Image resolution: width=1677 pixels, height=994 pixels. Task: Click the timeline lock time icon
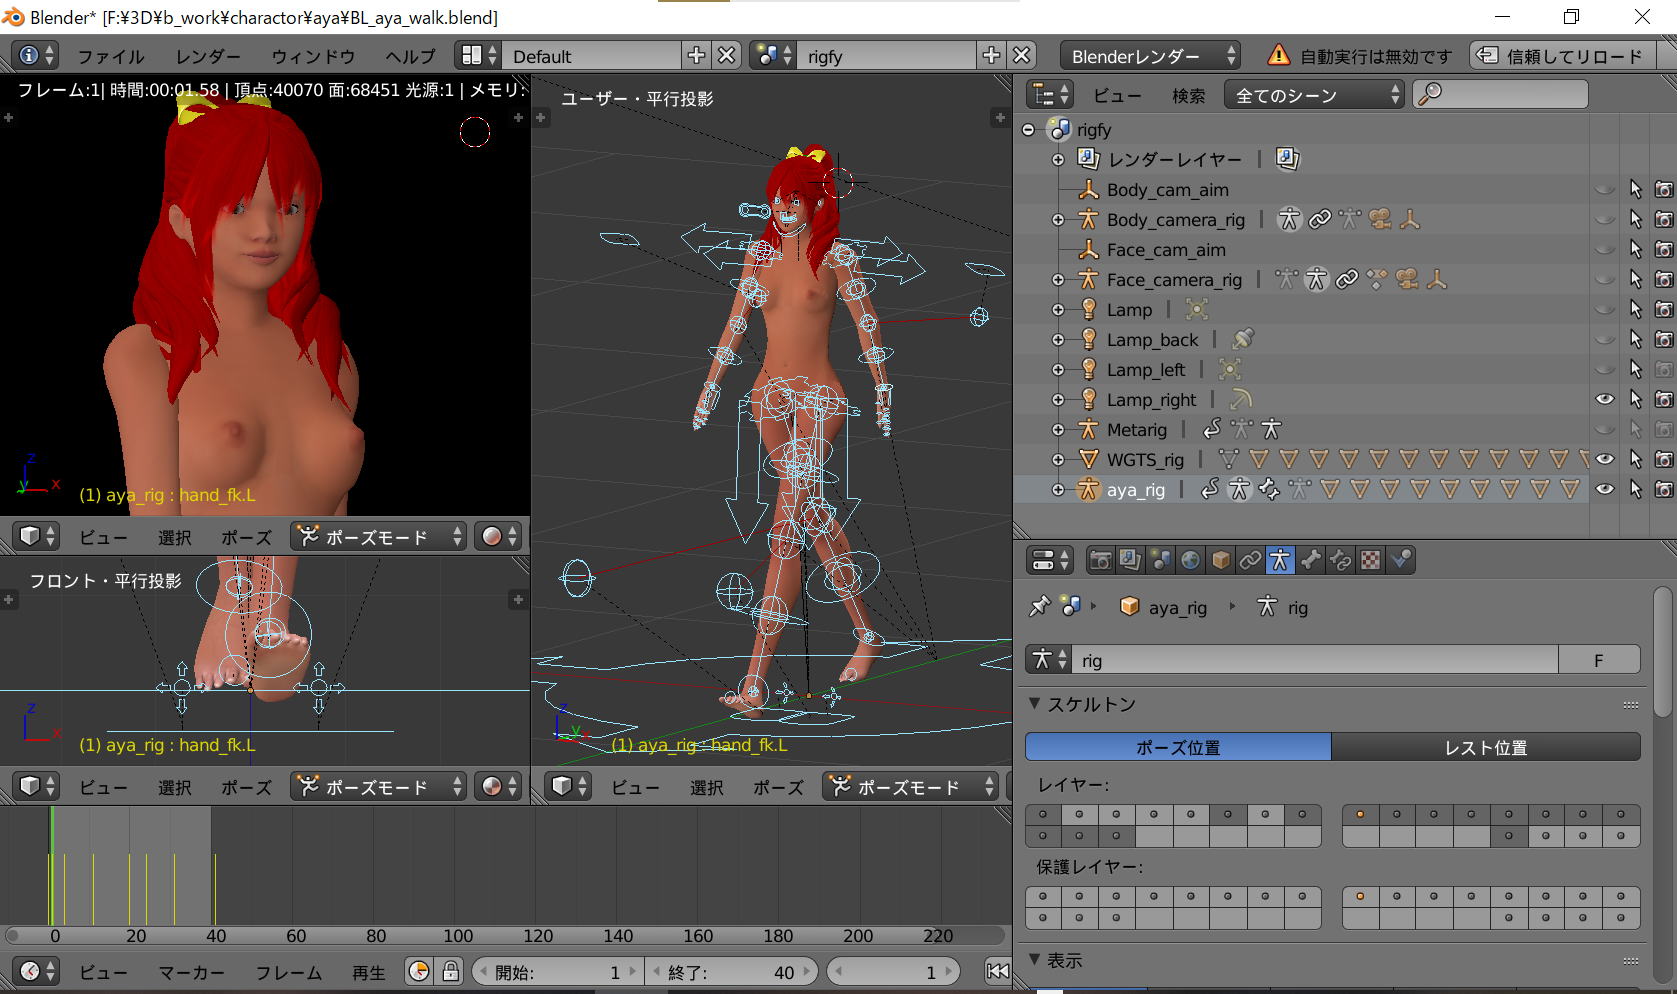tap(451, 972)
